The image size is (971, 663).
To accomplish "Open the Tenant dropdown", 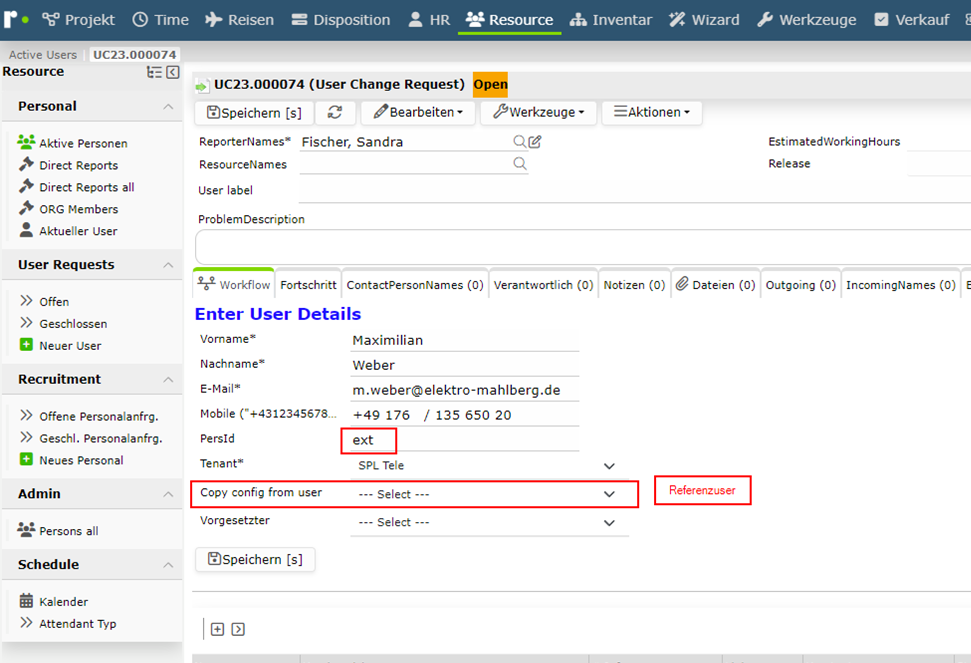I will point(489,466).
